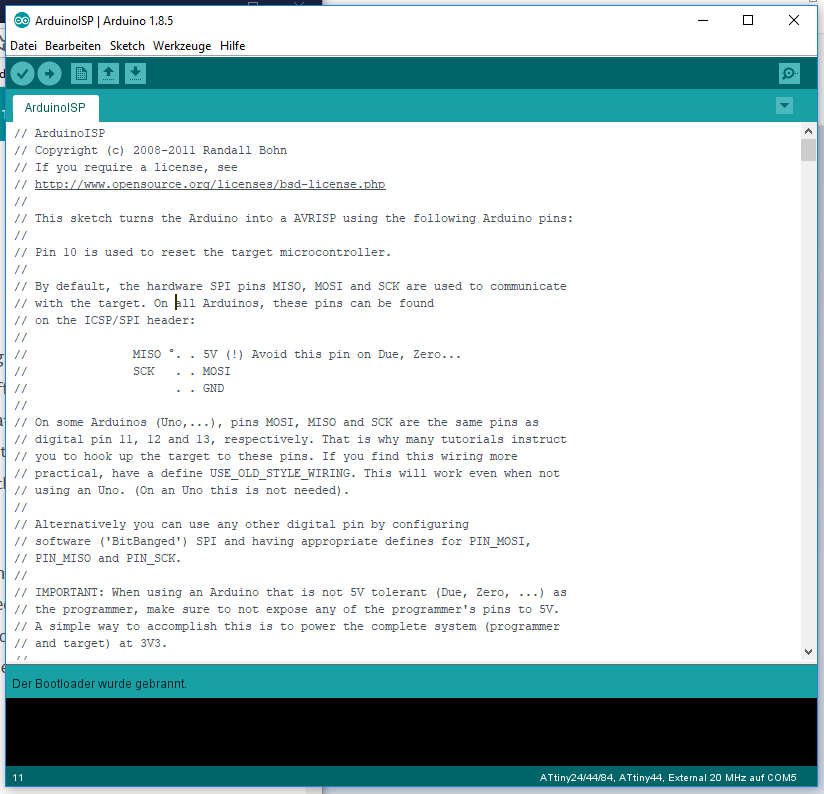
Task: Click the editor scrollbar down arrow
Action: 808,652
